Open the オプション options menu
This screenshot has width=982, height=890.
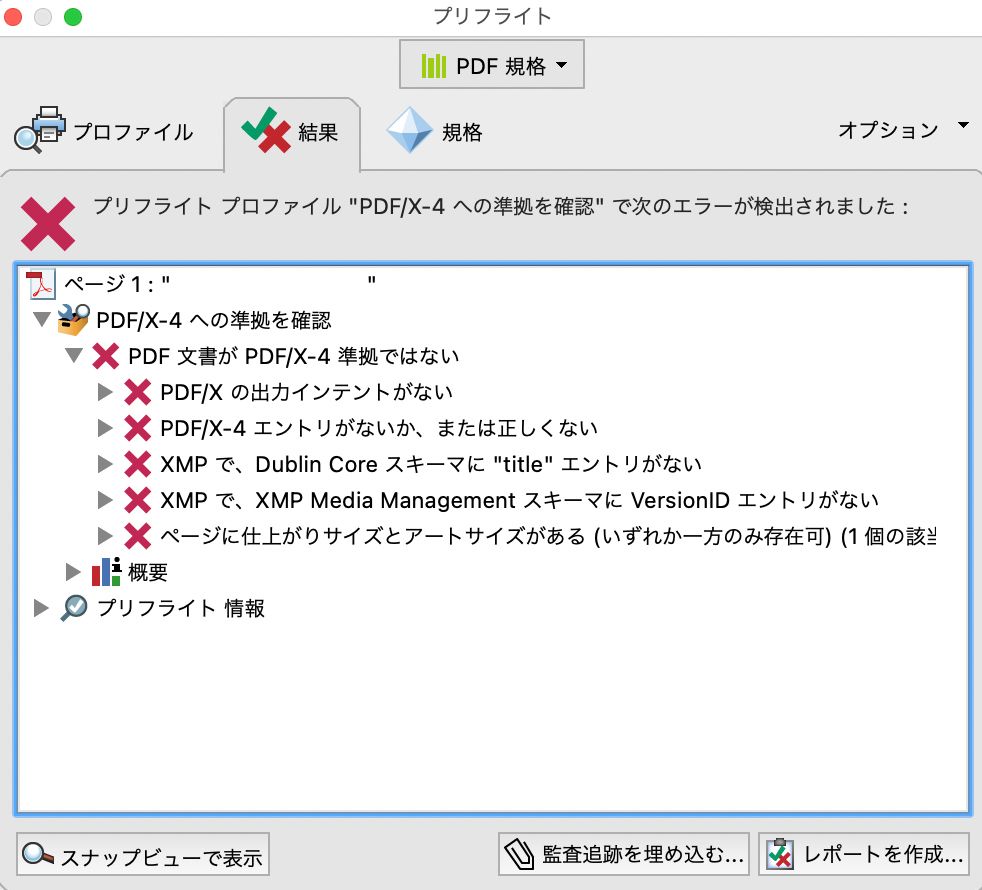pos(902,129)
